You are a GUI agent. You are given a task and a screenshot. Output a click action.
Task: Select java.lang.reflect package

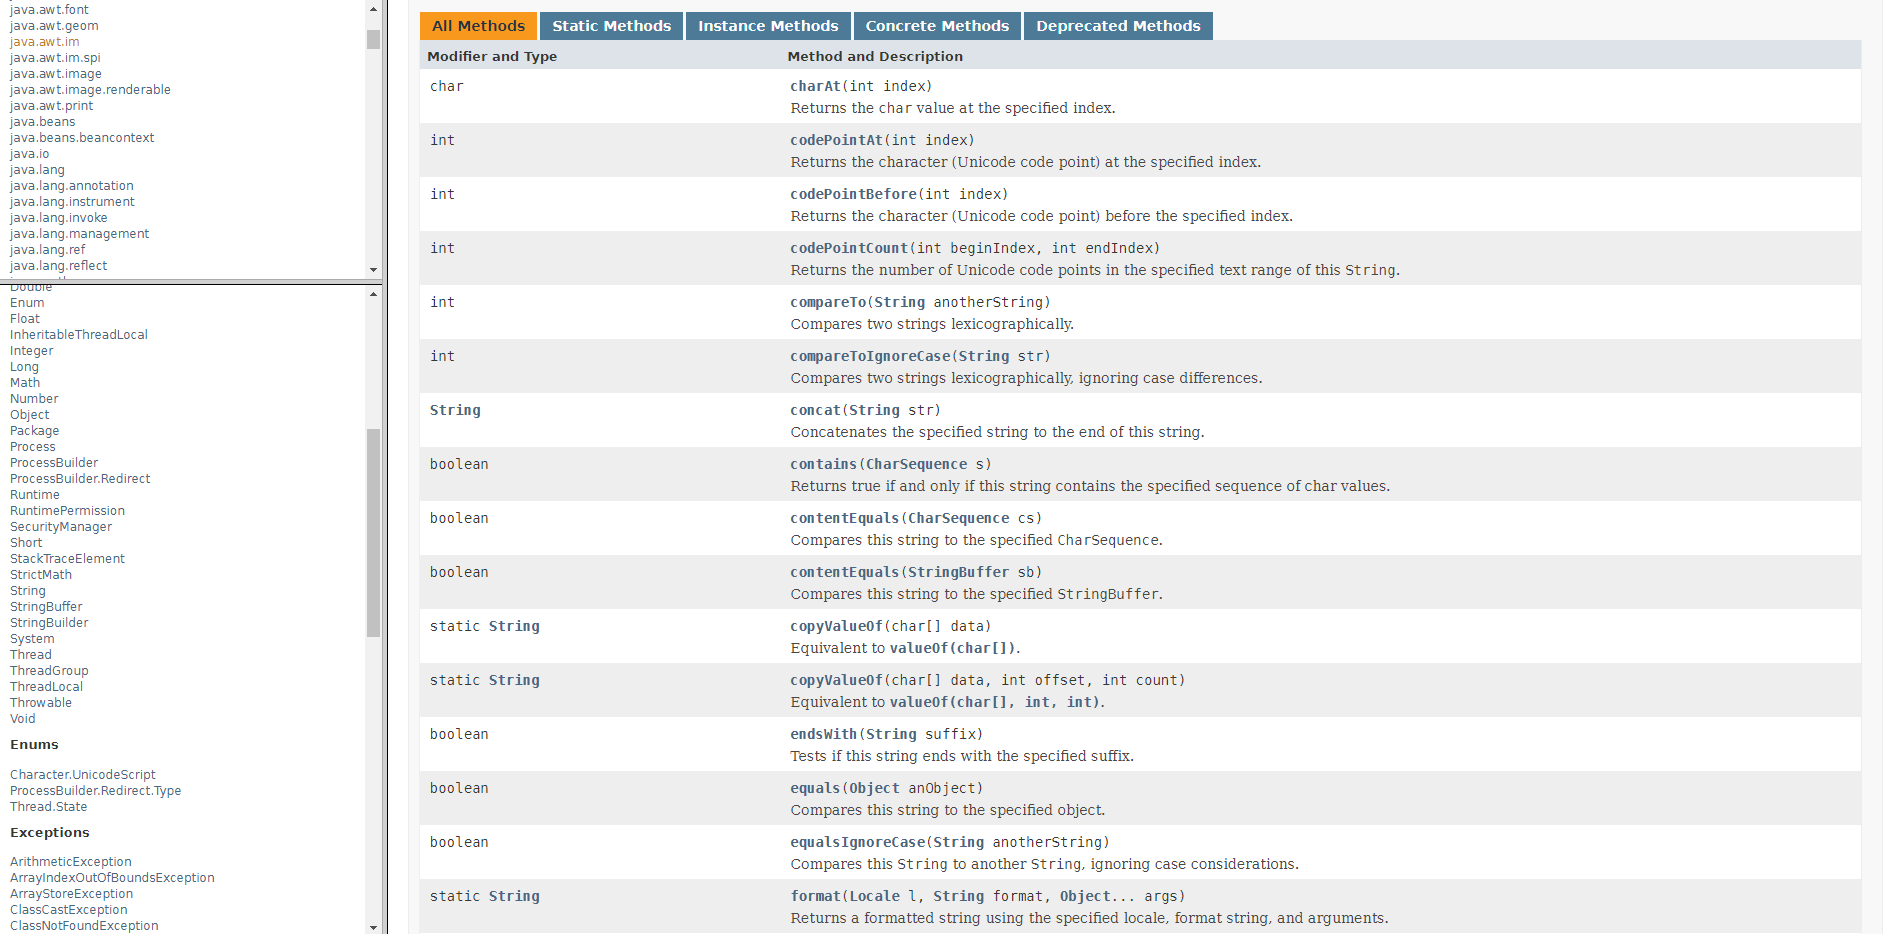[x=58, y=266]
